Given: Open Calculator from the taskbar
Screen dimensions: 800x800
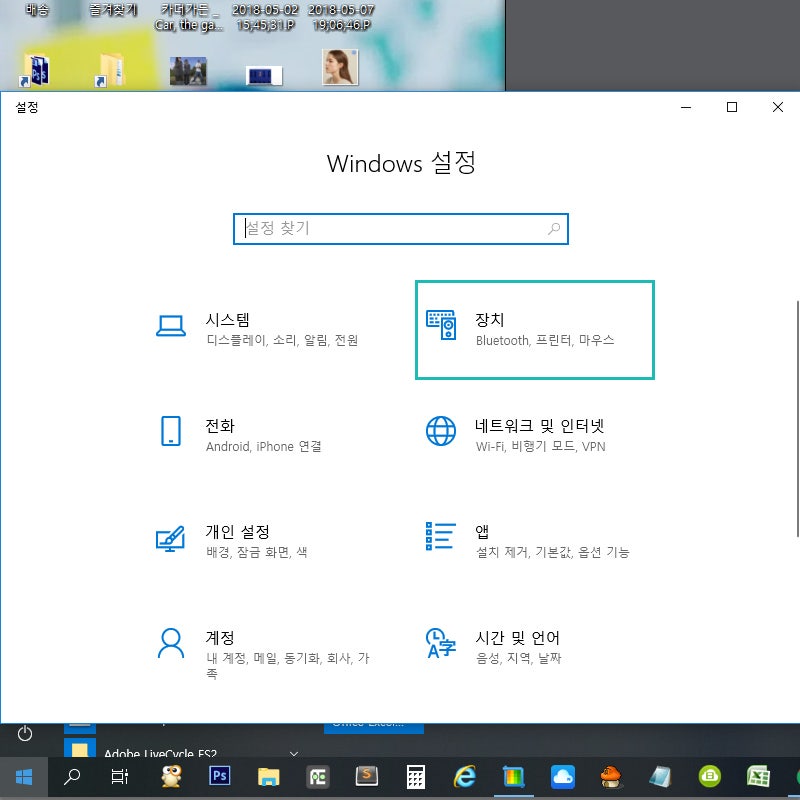Looking at the screenshot, I should point(415,777).
